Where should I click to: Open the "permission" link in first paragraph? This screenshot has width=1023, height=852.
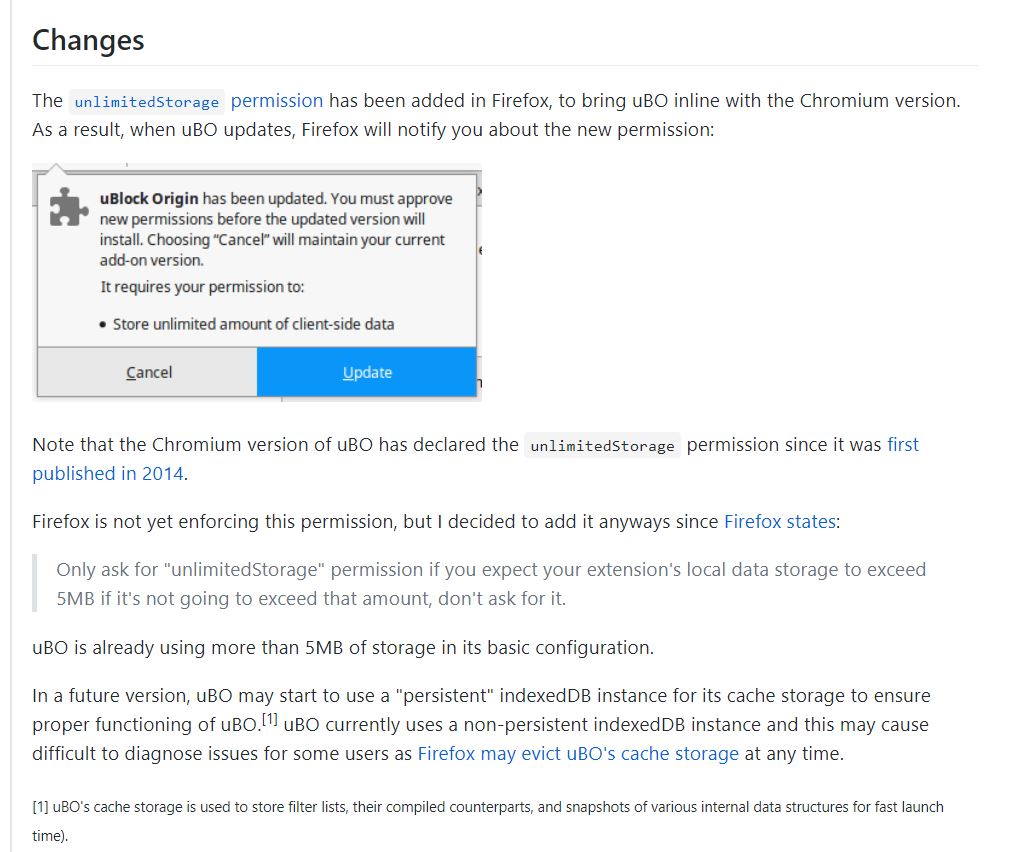tap(277, 100)
